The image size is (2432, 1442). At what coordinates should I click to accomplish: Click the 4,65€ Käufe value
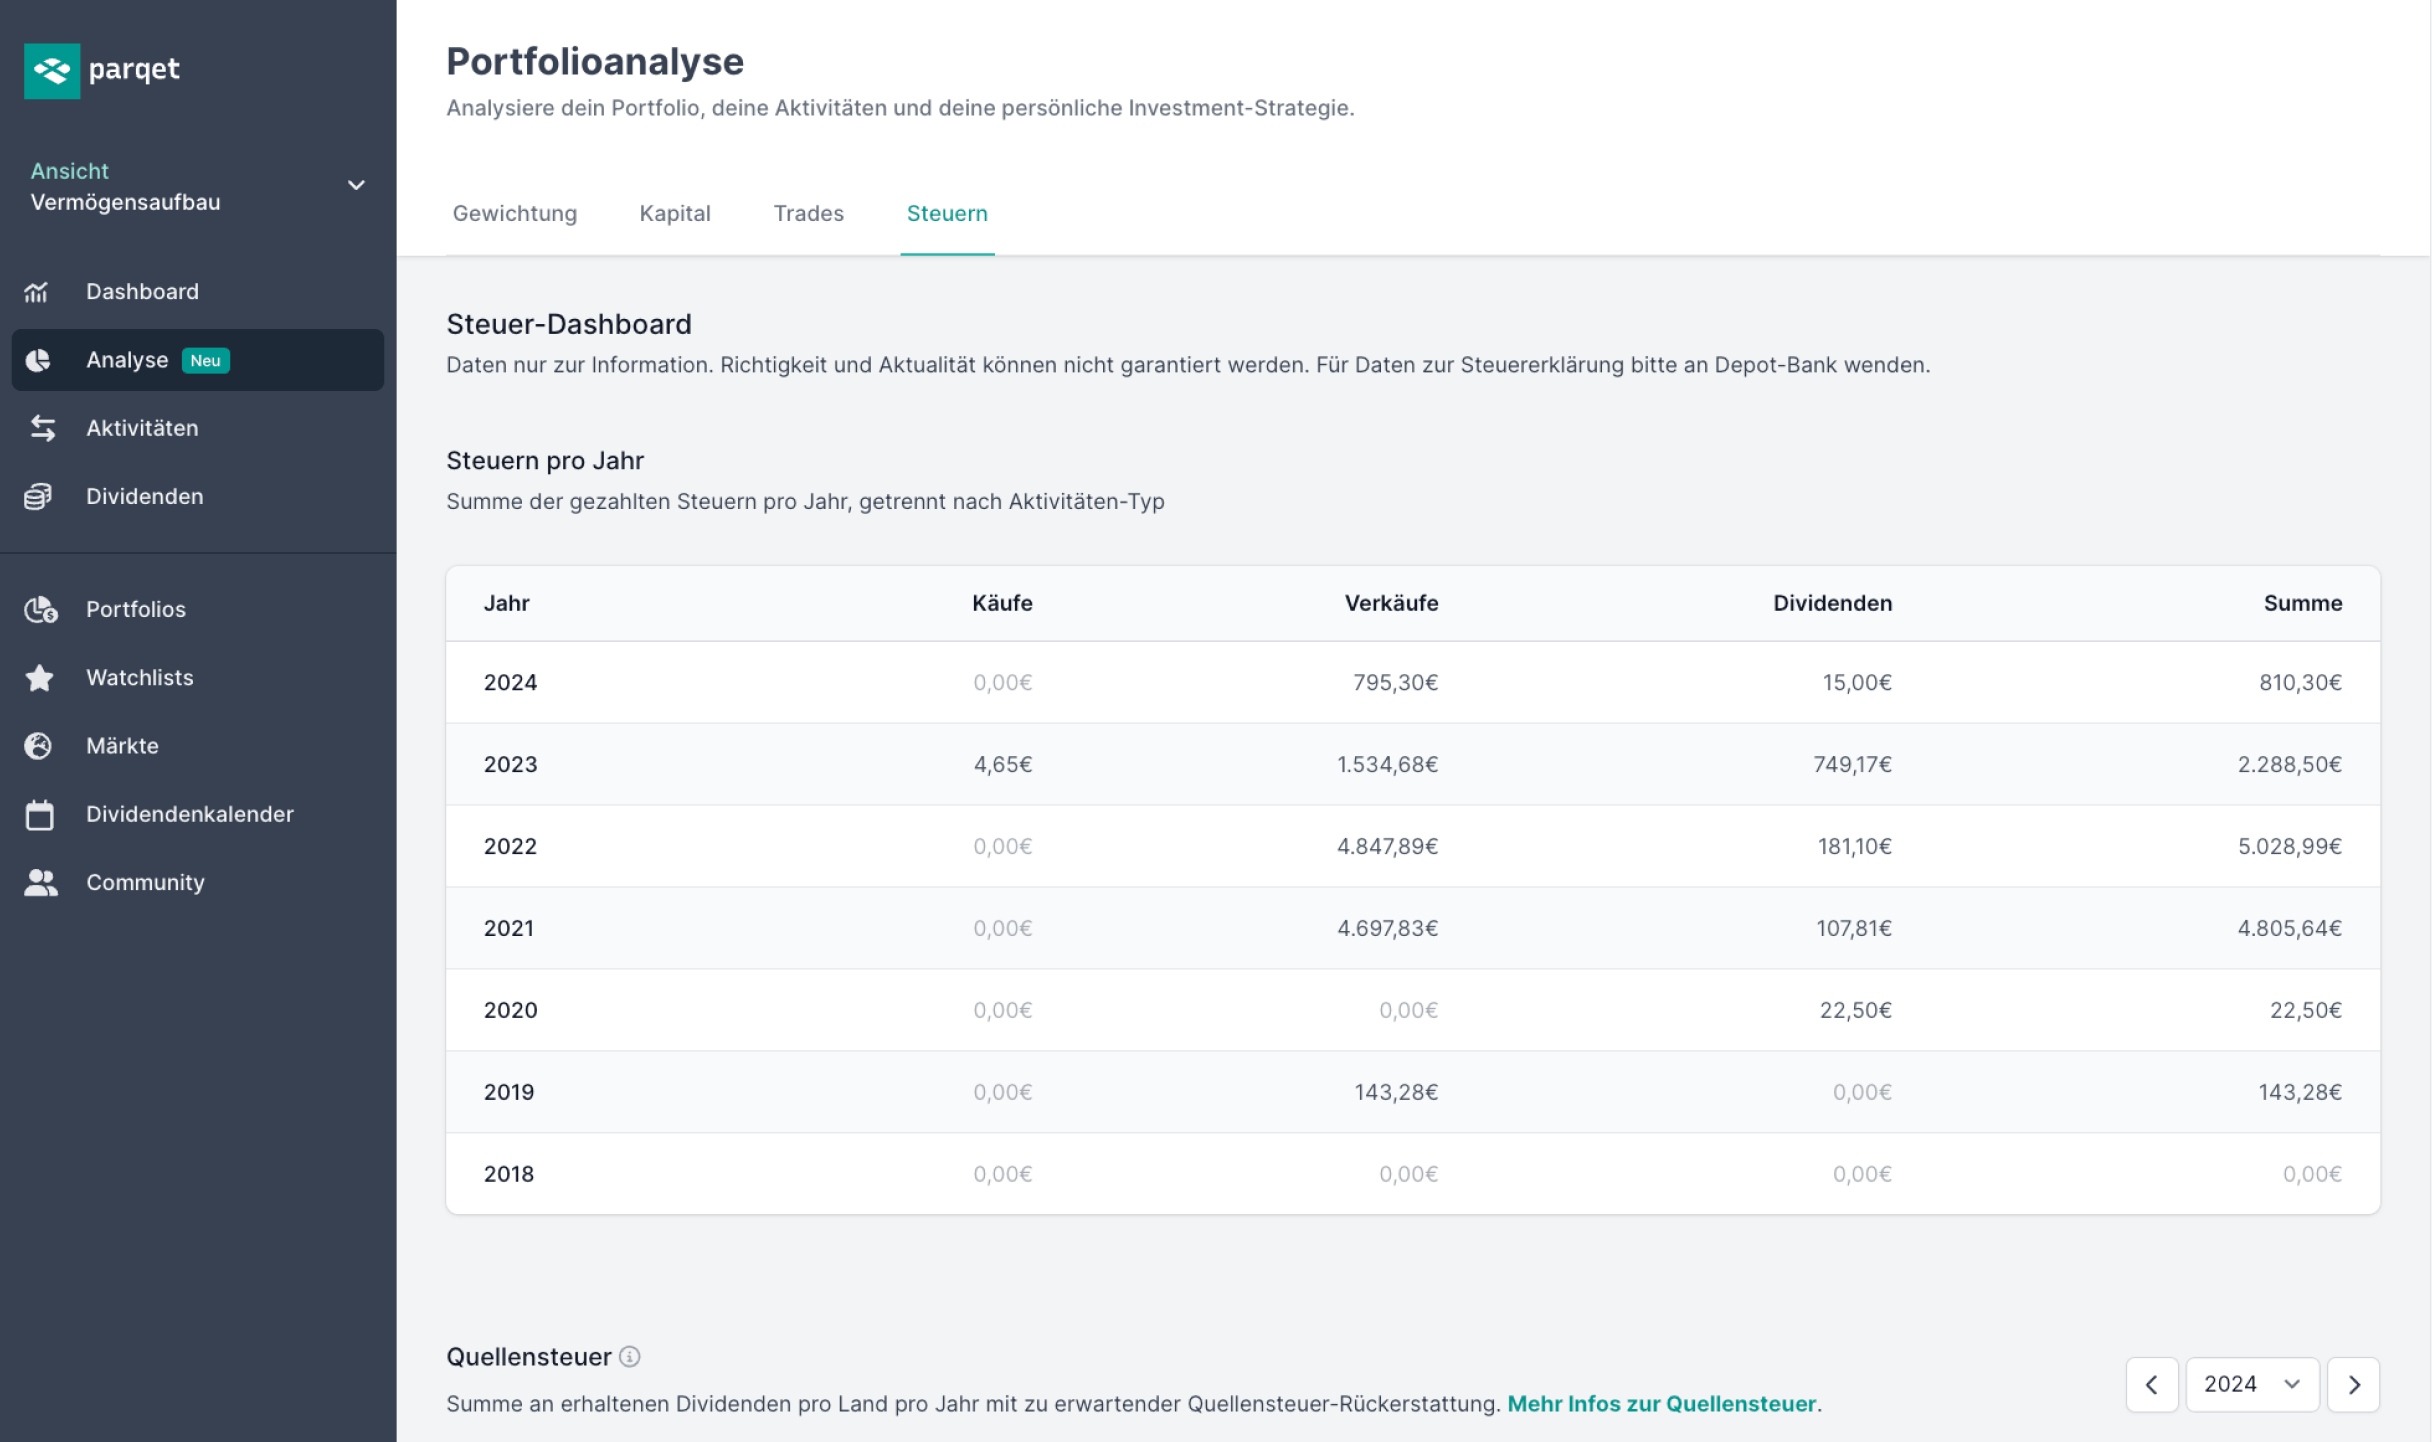tap(1002, 764)
